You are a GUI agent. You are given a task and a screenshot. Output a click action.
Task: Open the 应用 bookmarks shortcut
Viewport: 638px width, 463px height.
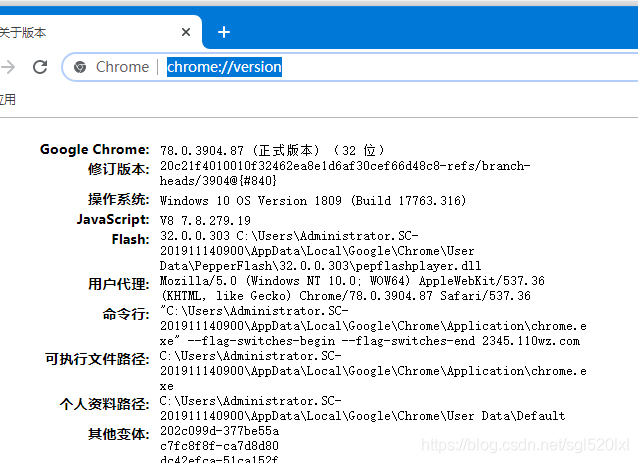click(x=7, y=99)
